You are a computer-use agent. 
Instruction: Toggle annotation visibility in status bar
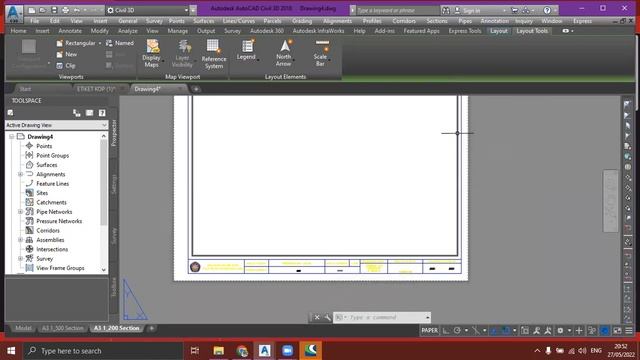(536, 331)
